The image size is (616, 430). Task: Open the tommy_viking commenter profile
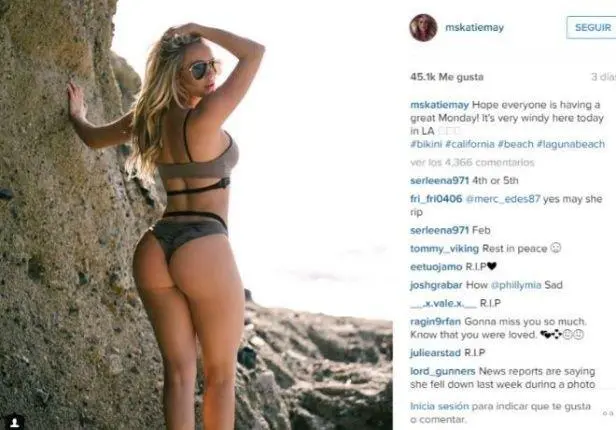[444, 249]
